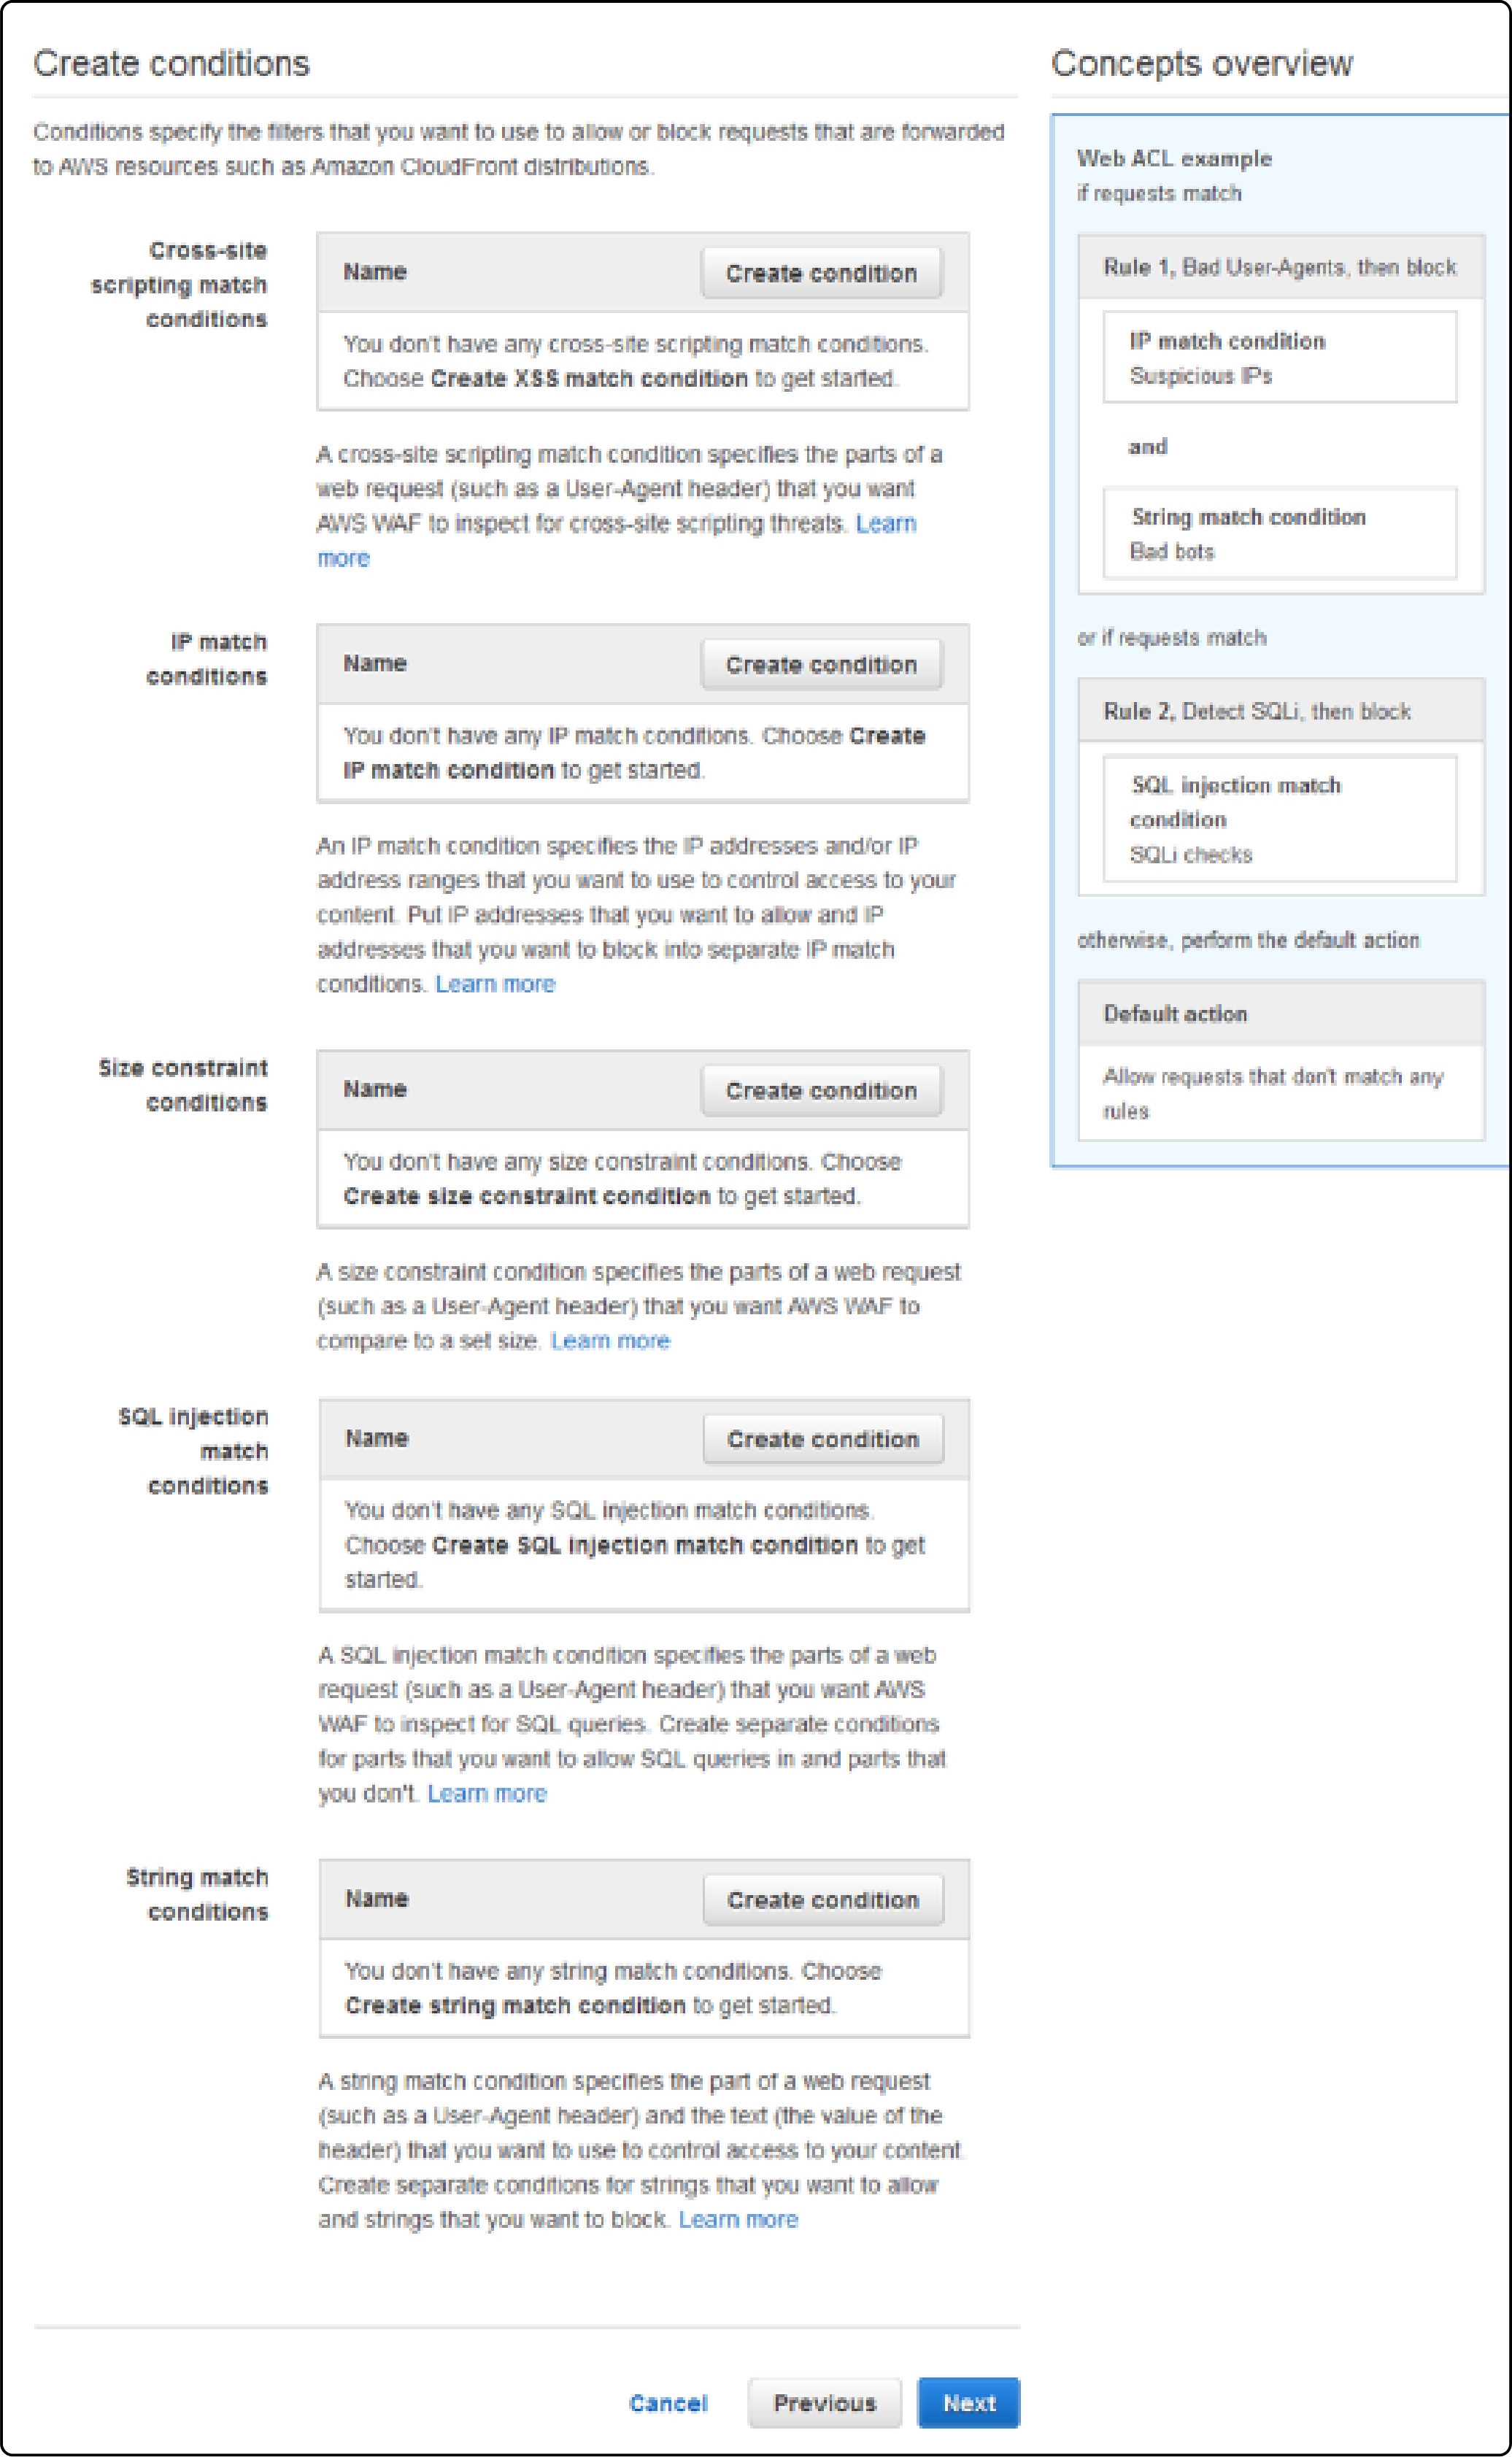Click 'or if requests match' text
The width and height of the screenshot is (1512, 2457).
point(1172,639)
